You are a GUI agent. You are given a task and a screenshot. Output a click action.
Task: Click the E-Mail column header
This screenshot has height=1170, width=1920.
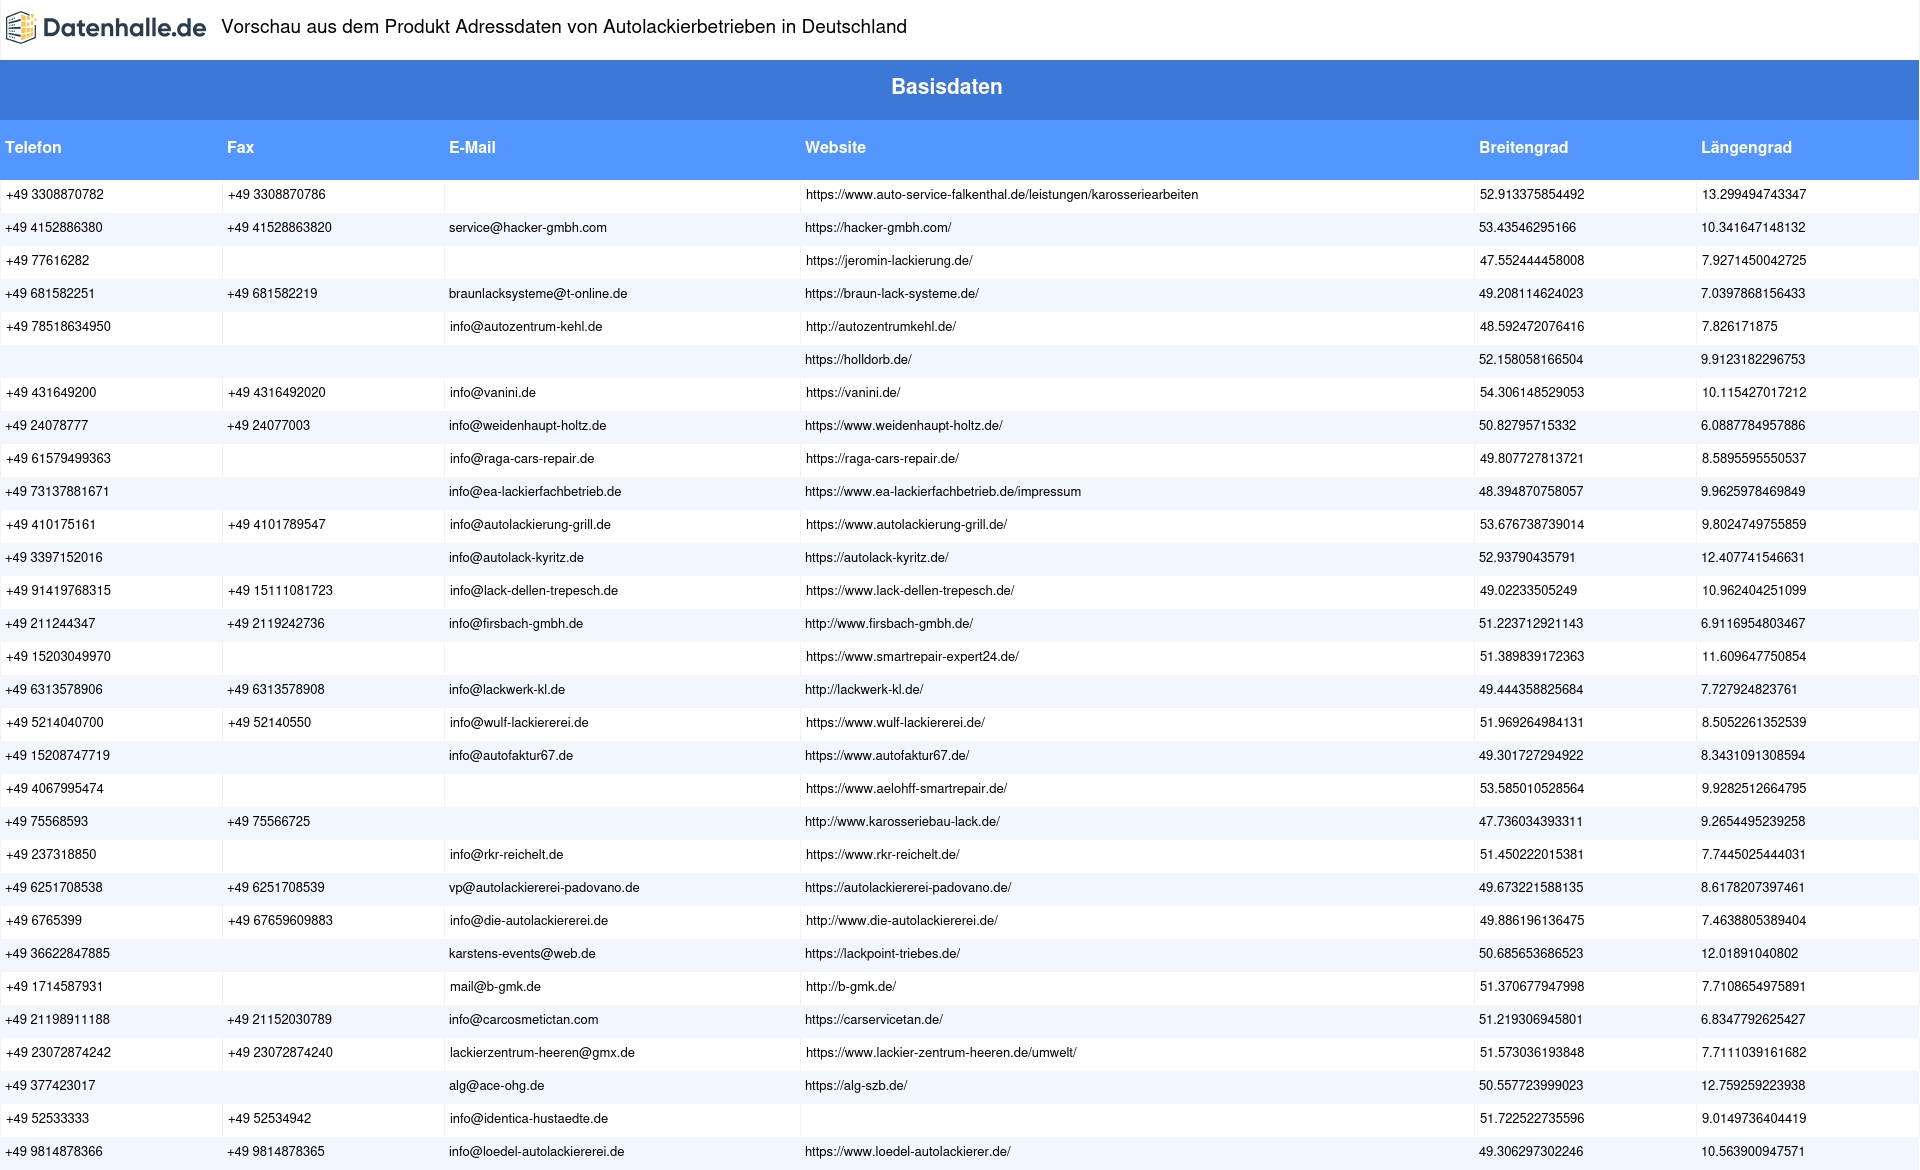click(472, 147)
